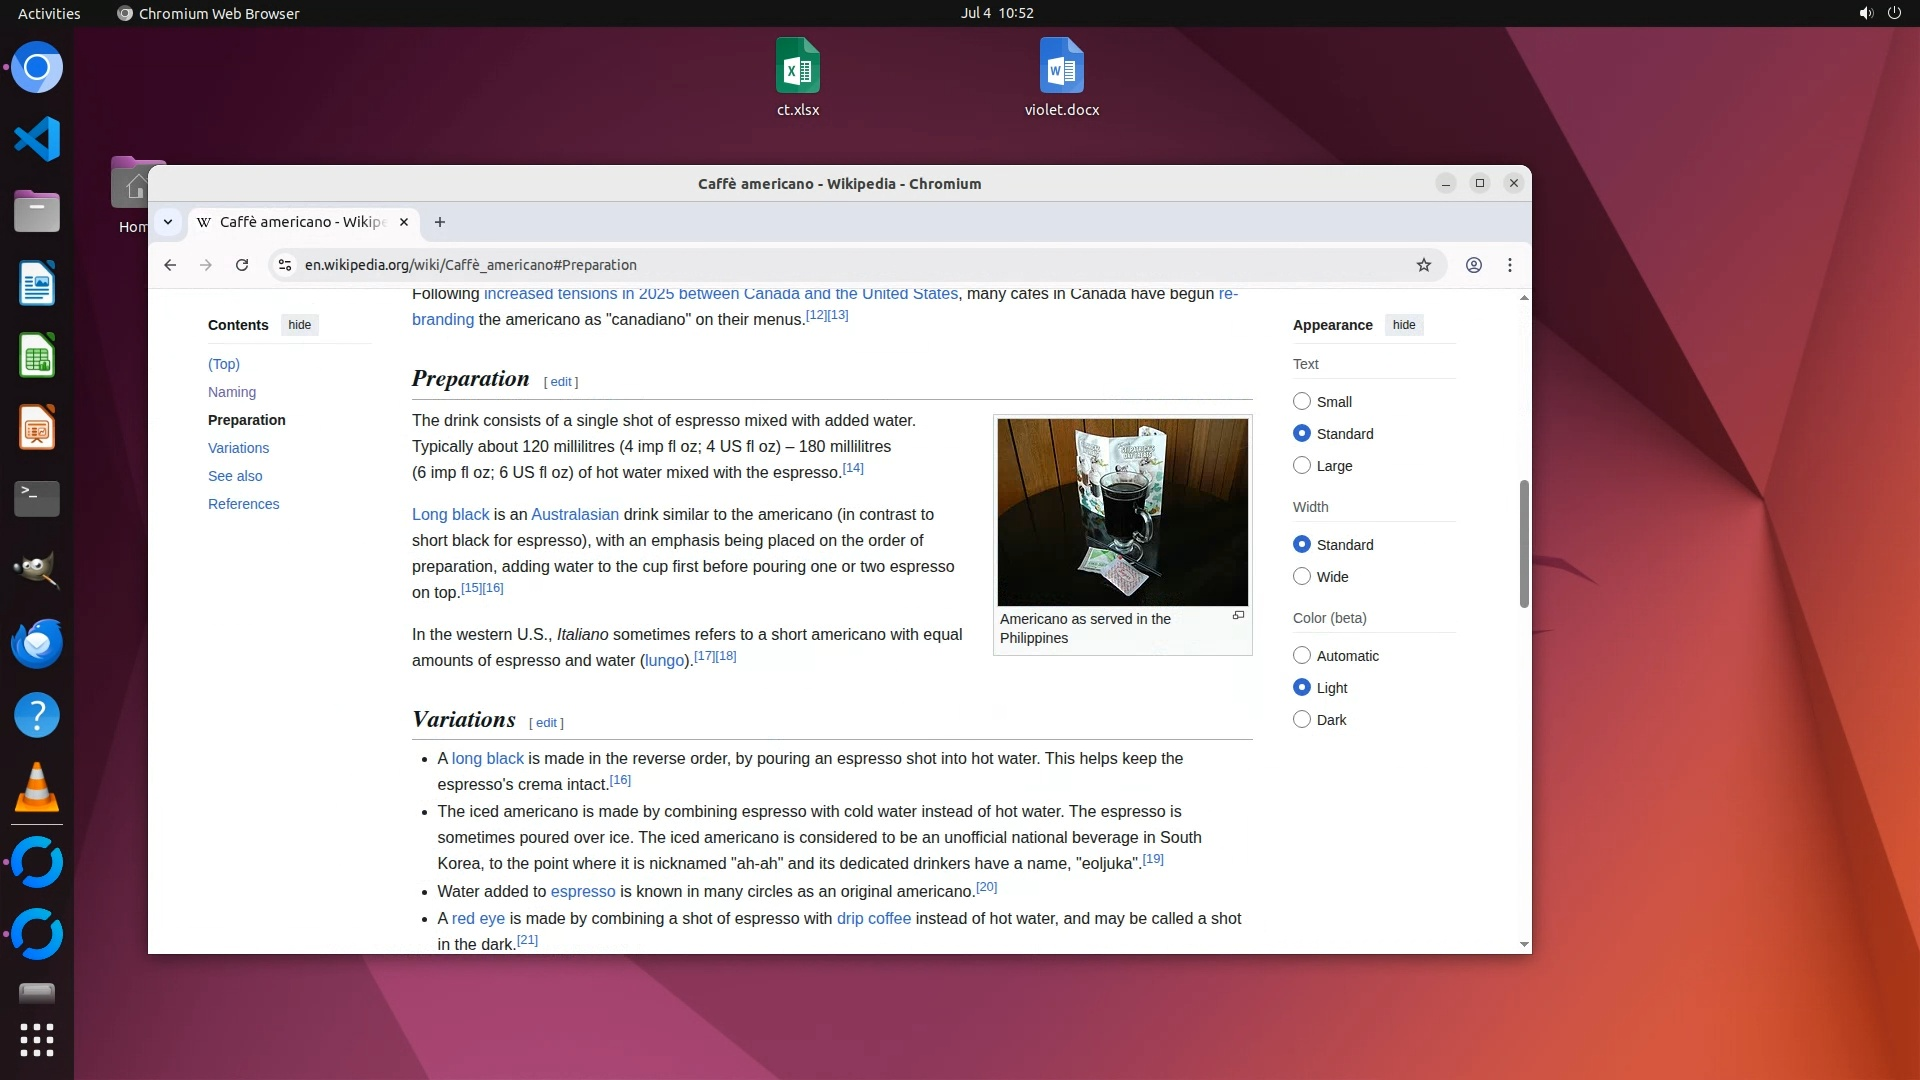Open Chromium profile account icon
This screenshot has height=1080, width=1920.
pyautogui.click(x=1474, y=265)
